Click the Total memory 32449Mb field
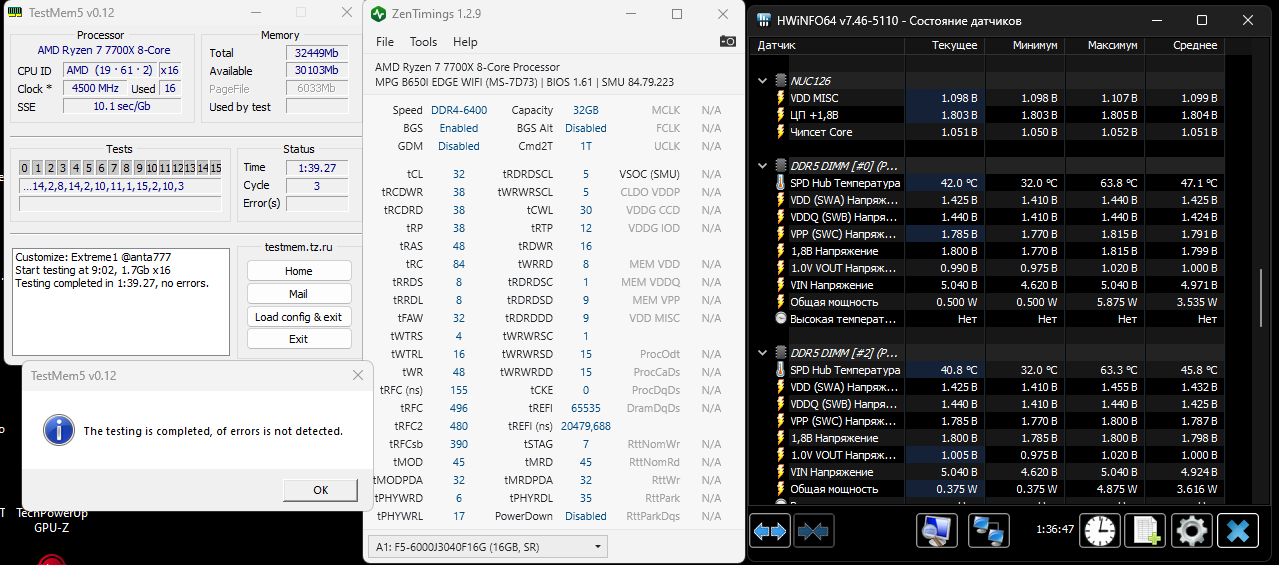Viewport: 1279px width, 565px height. (x=317, y=53)
